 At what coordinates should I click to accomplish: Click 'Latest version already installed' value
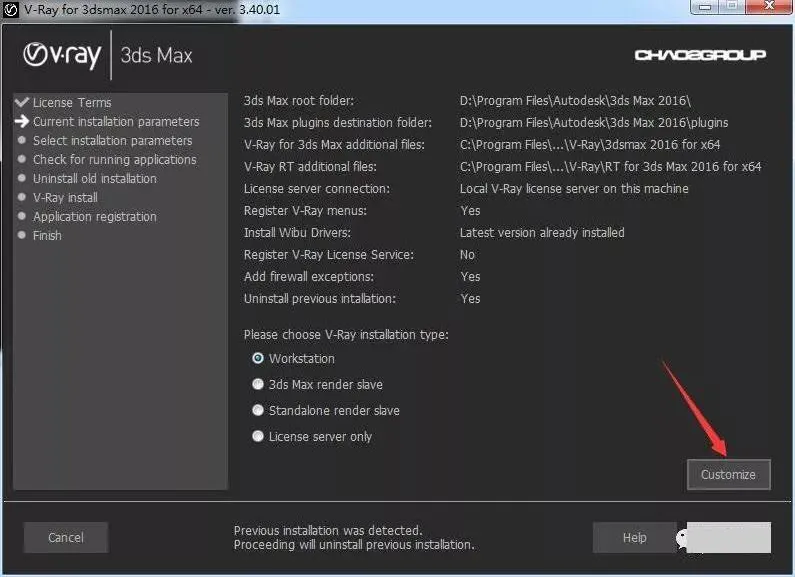[x=542, y=233]
